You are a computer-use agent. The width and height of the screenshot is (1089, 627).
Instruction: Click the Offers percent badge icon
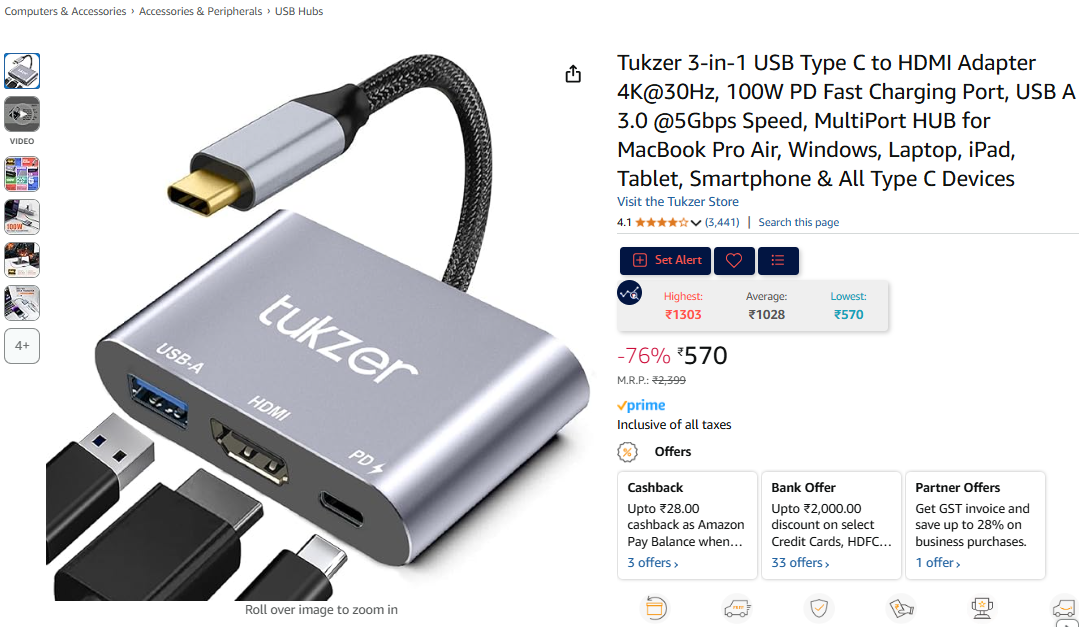627,452
